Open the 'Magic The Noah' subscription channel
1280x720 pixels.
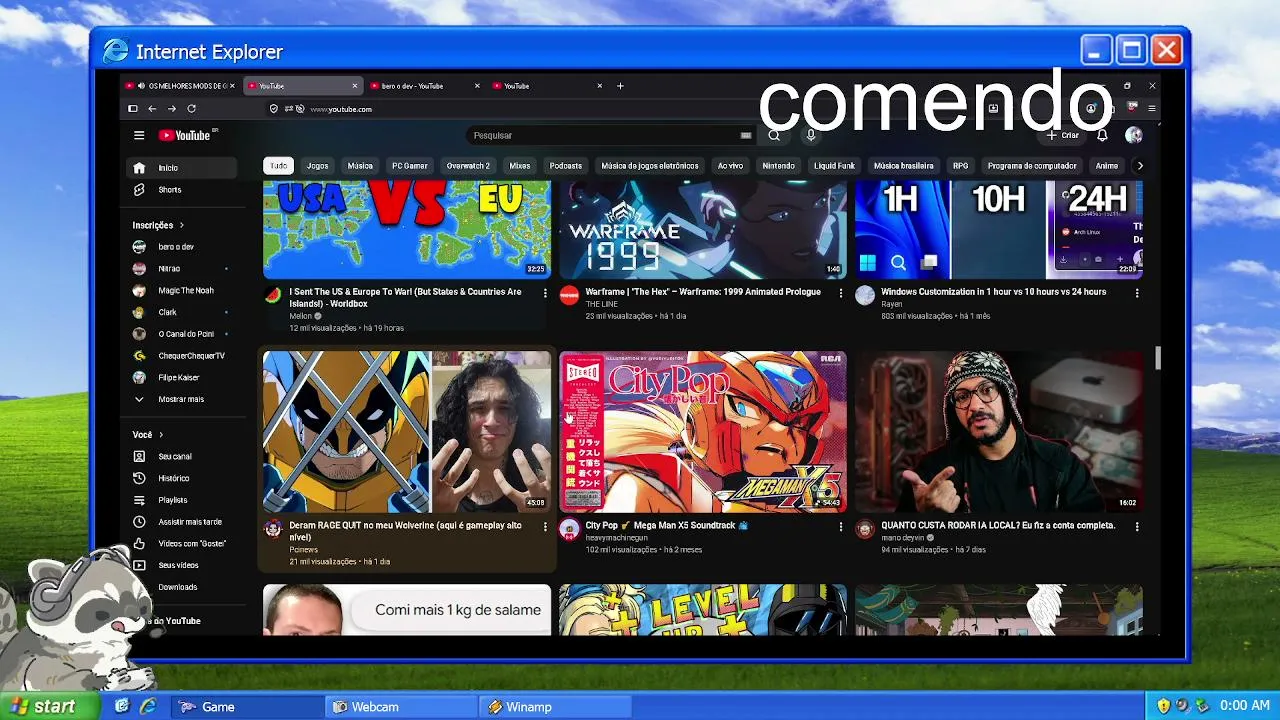182,290
